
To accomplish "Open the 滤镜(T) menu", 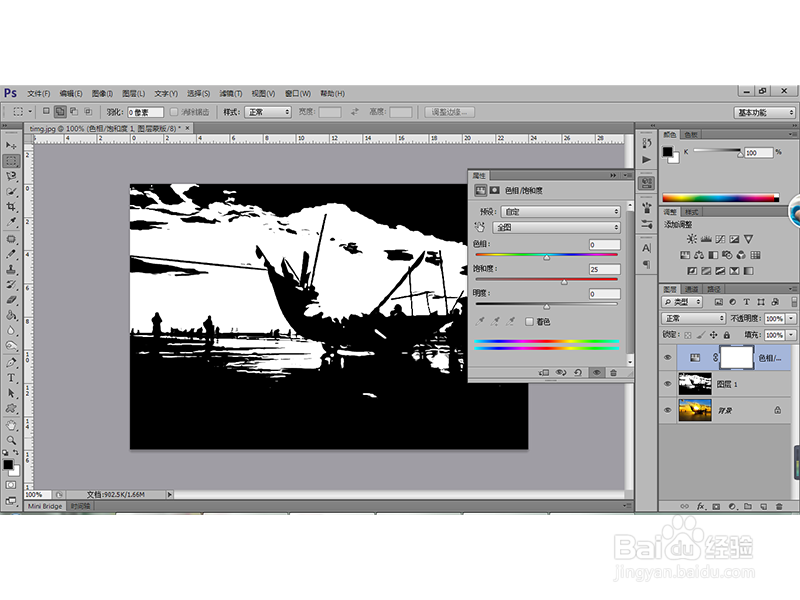I will [231, 93].
